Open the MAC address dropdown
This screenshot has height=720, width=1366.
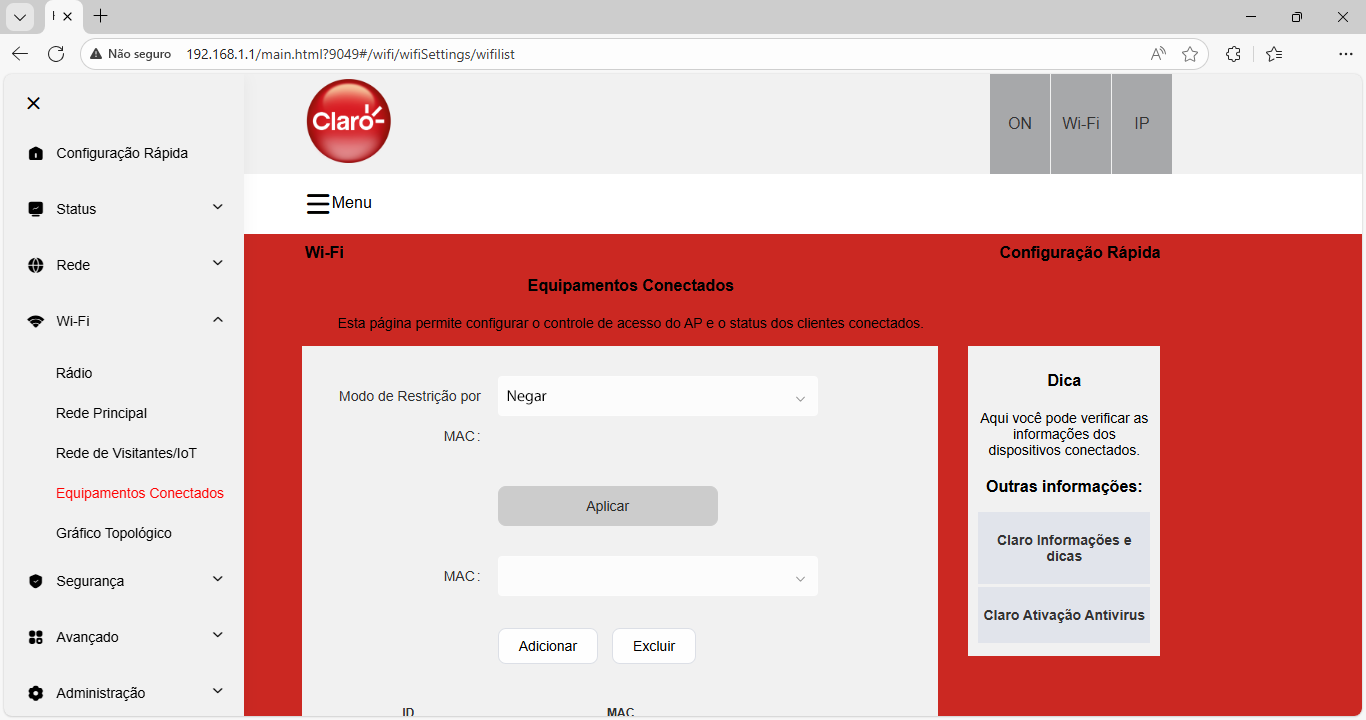click(x=657, y=576)
